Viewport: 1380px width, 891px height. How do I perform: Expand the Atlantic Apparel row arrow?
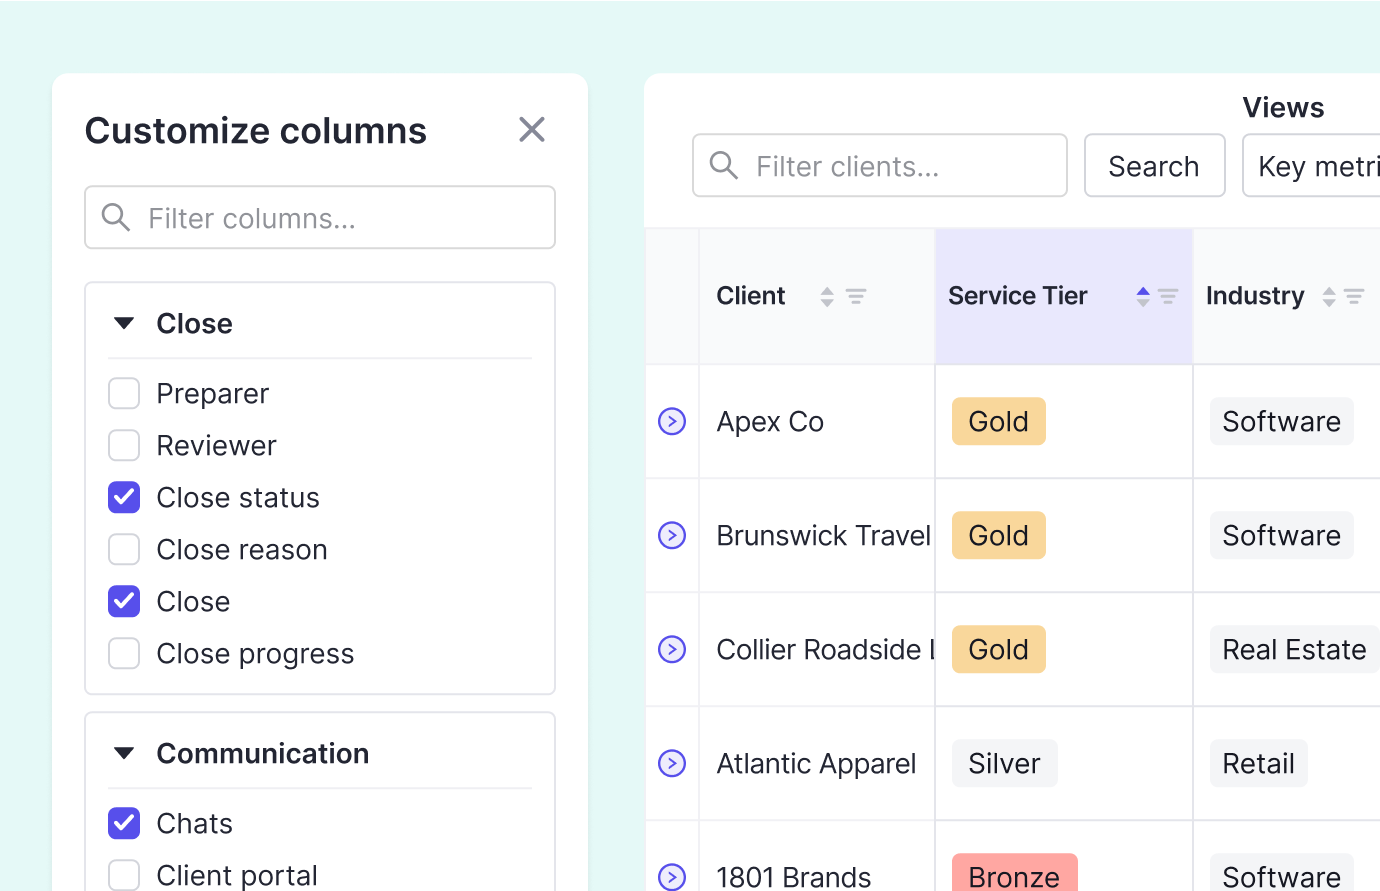[x=672, y=764]
